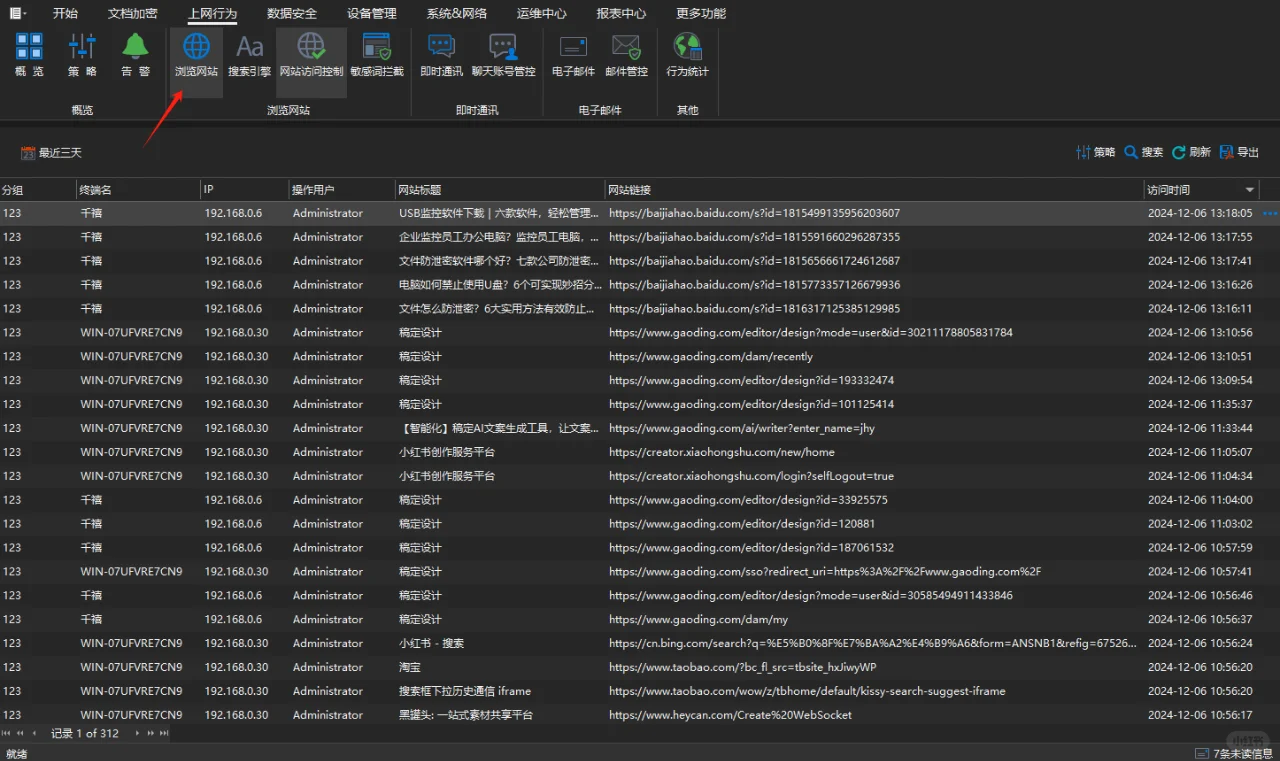Click the three-dots icon on the first row
Viewport: 1280px width, 761px height.
coord(1270,213)
